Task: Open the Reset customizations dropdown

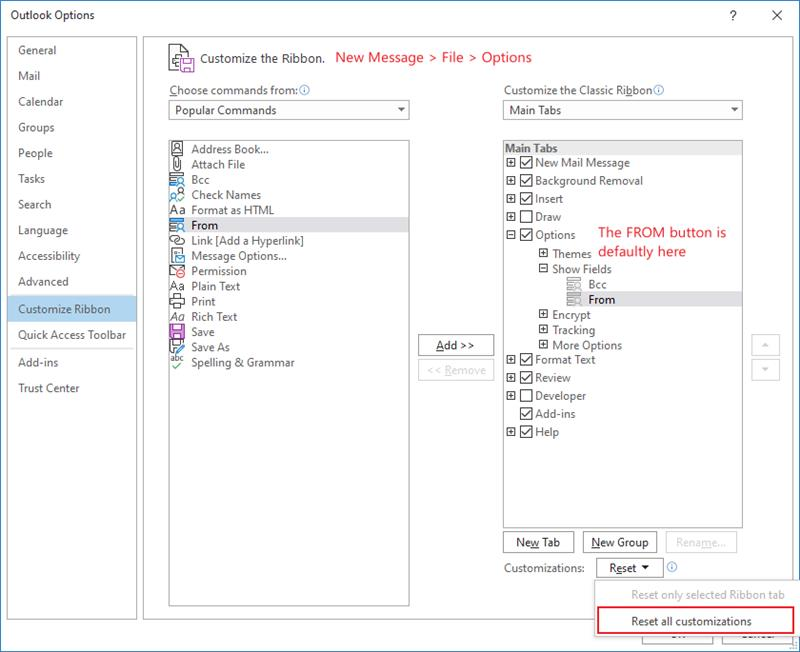Action: click(x=630, y=568)
